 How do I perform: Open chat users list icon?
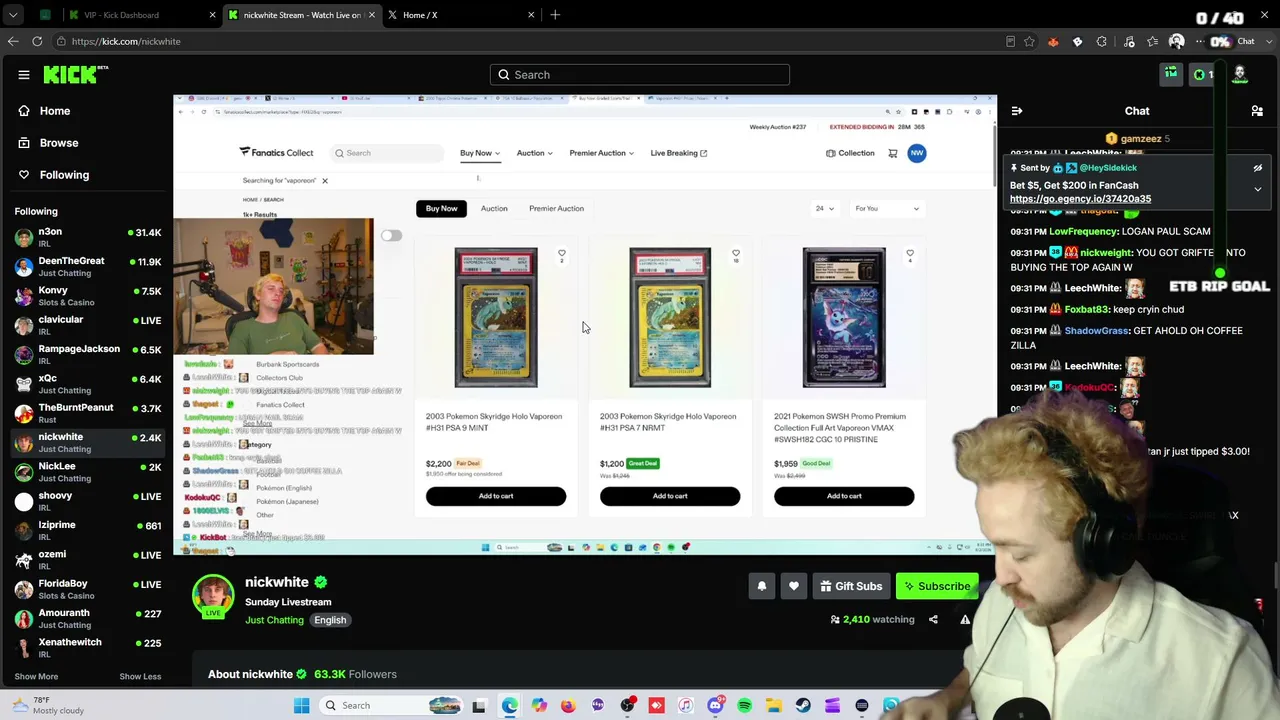[1257, 111]
